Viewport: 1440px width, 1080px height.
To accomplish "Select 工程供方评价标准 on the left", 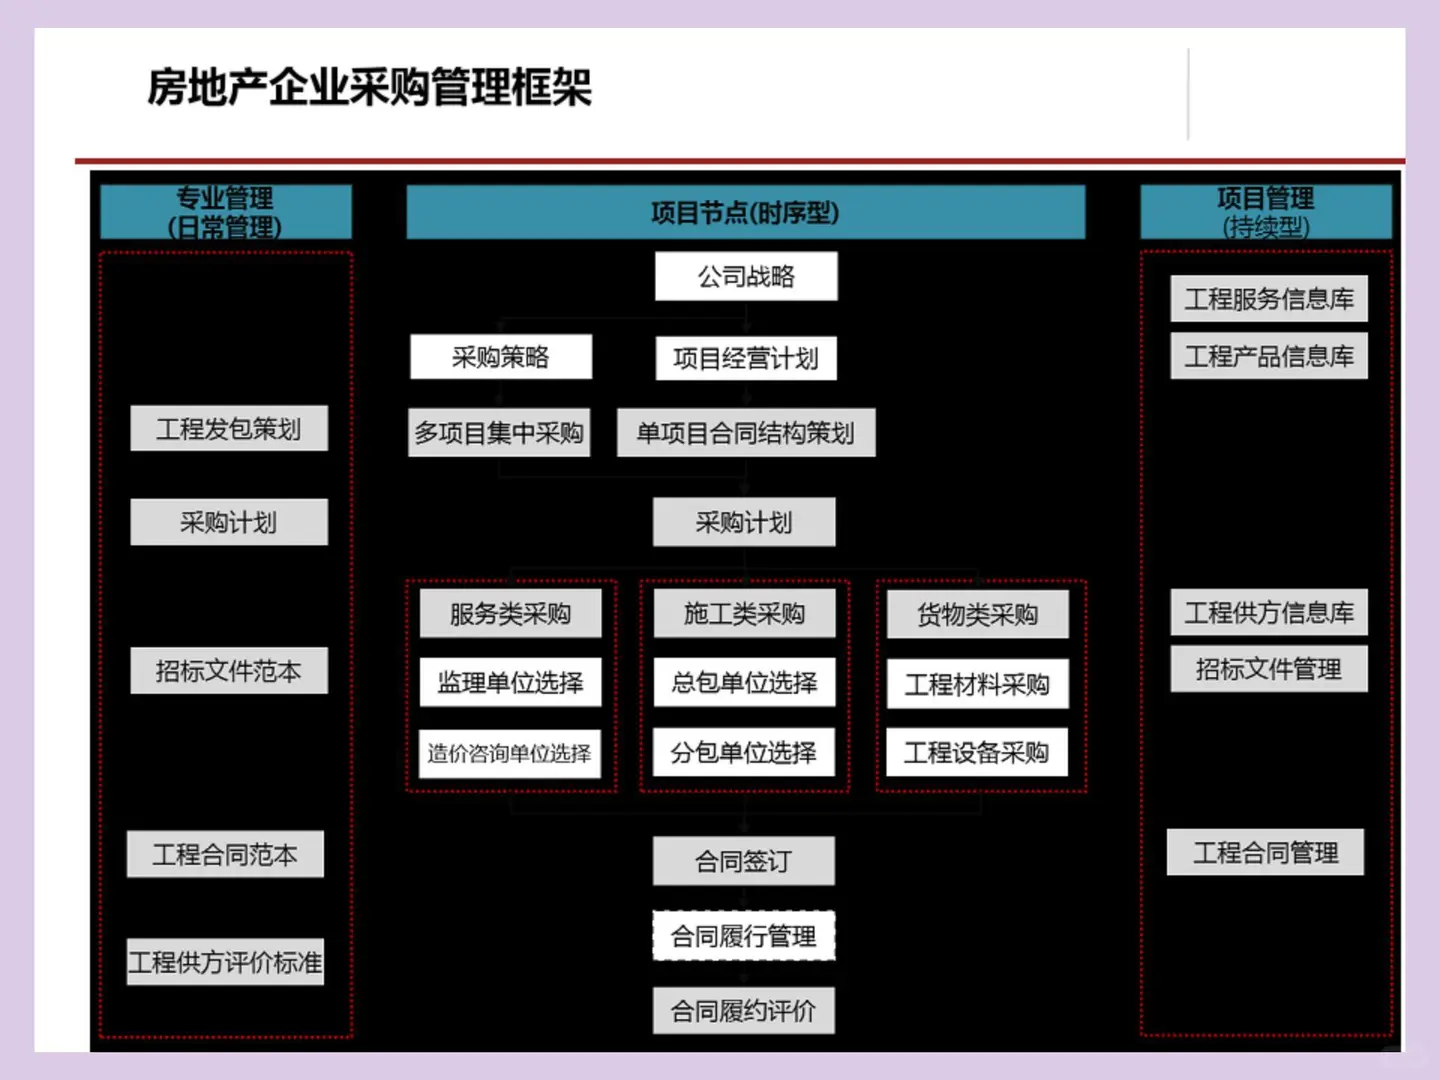I will (x=225, y=962).
